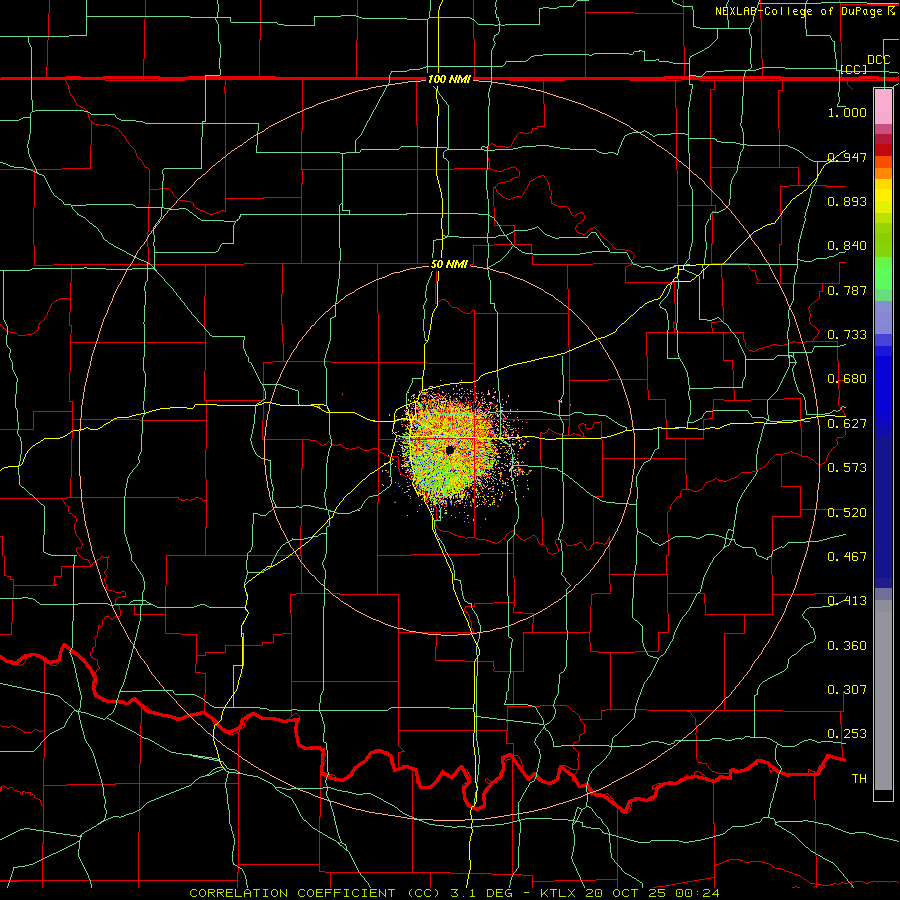Screen dimensions: 900x900
Task: Select the 0.520 legend value
Action: tap(847, 513)
